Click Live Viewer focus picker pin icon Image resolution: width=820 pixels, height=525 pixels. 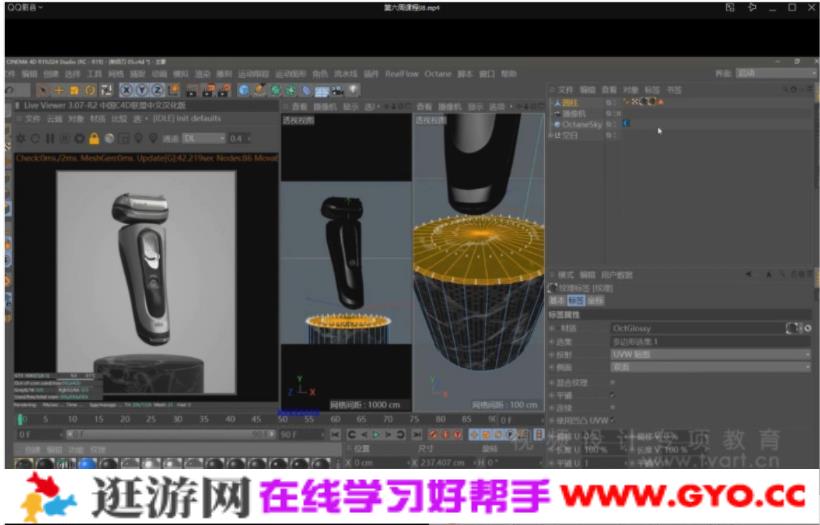(139, 139)
